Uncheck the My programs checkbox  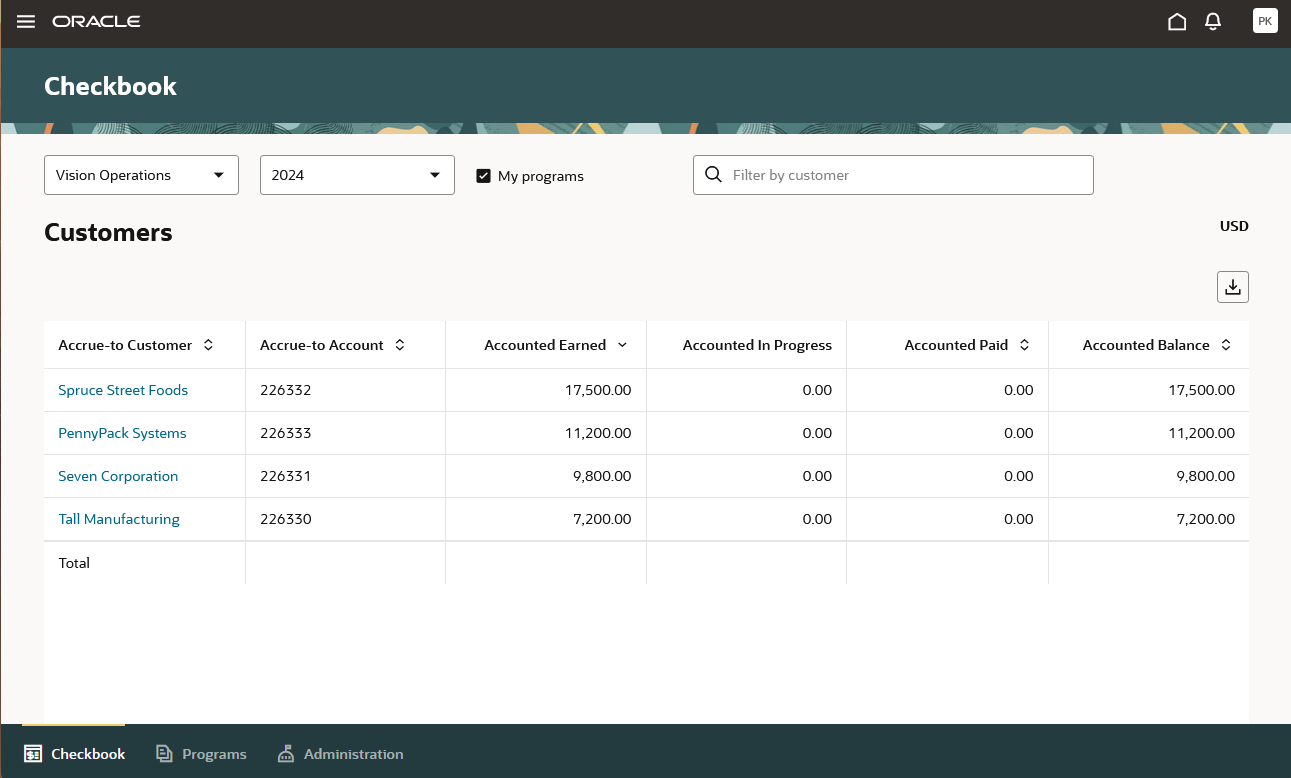click(x=484, y=175)
